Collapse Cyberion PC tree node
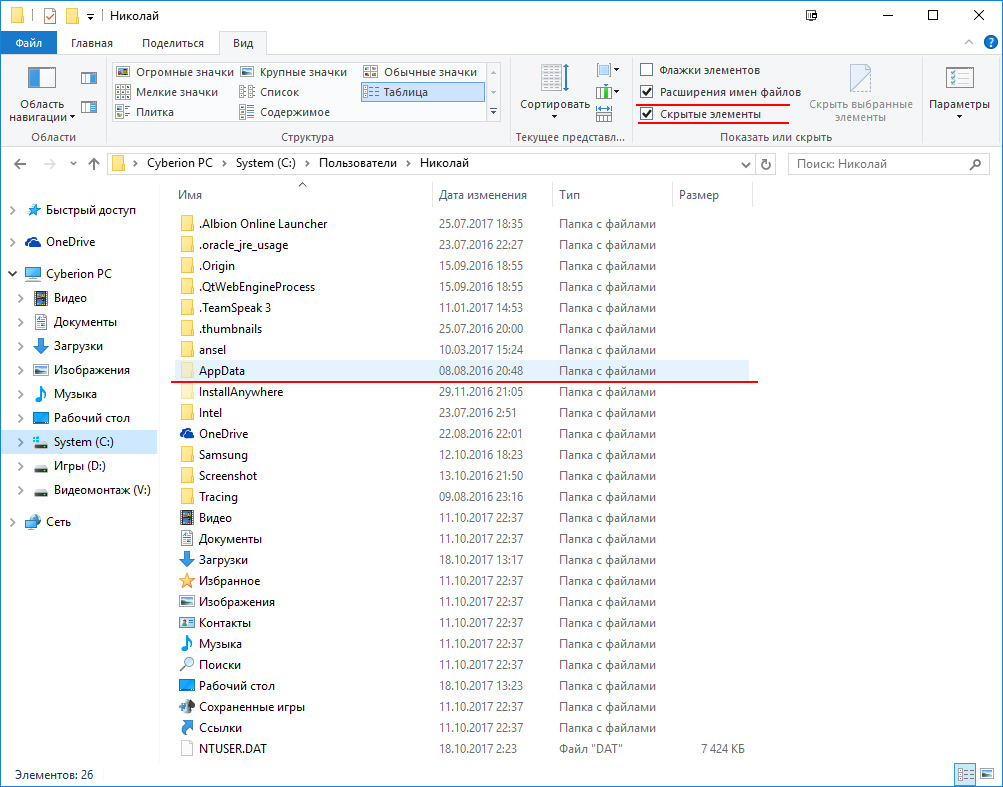1003x787 pixels. 12,274
